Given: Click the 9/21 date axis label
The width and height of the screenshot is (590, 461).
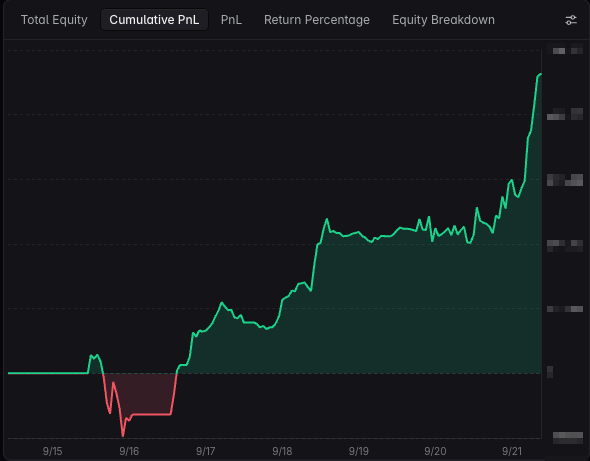Looking at the screenshot, I should click(512, 451).
